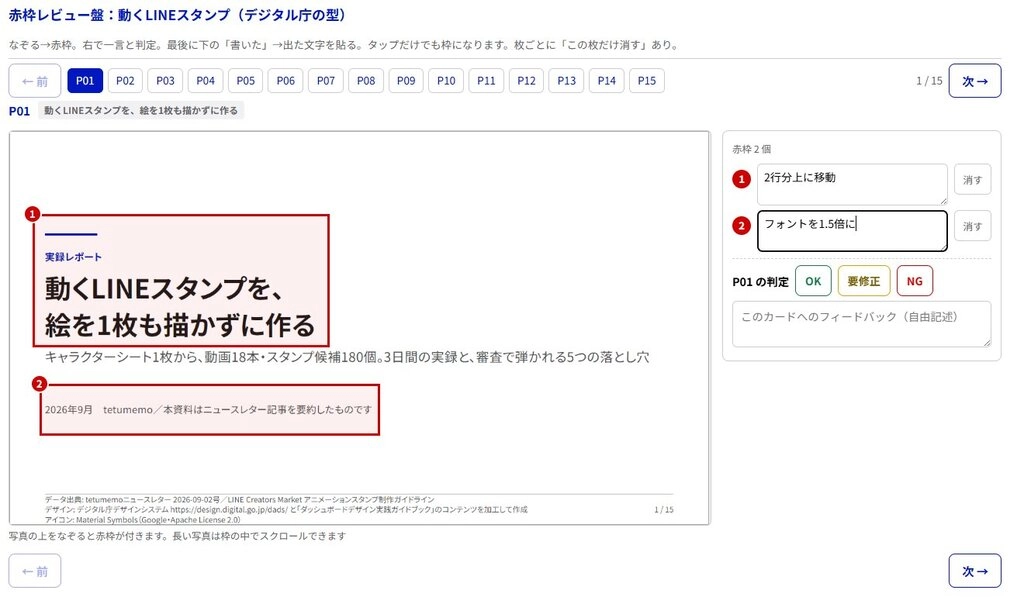
Task: Click subtitle starting キャラクターシート1枚から
Action: tap(347, 357)
